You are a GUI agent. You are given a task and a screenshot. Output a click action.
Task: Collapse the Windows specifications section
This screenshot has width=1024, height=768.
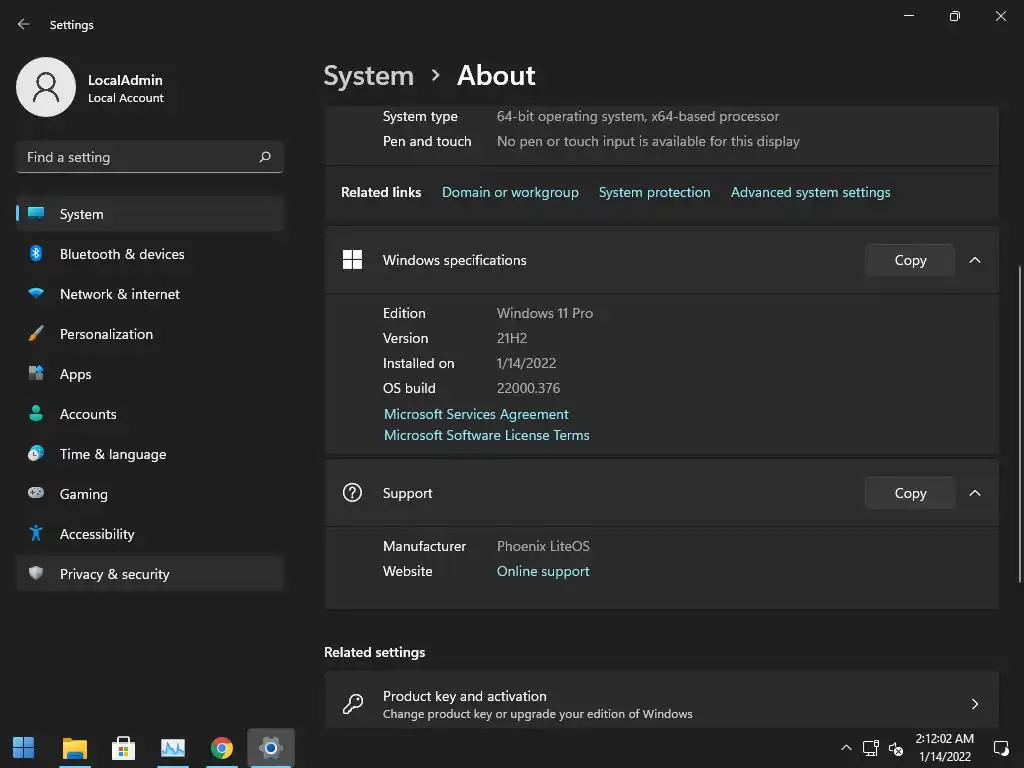pos(974,260)
